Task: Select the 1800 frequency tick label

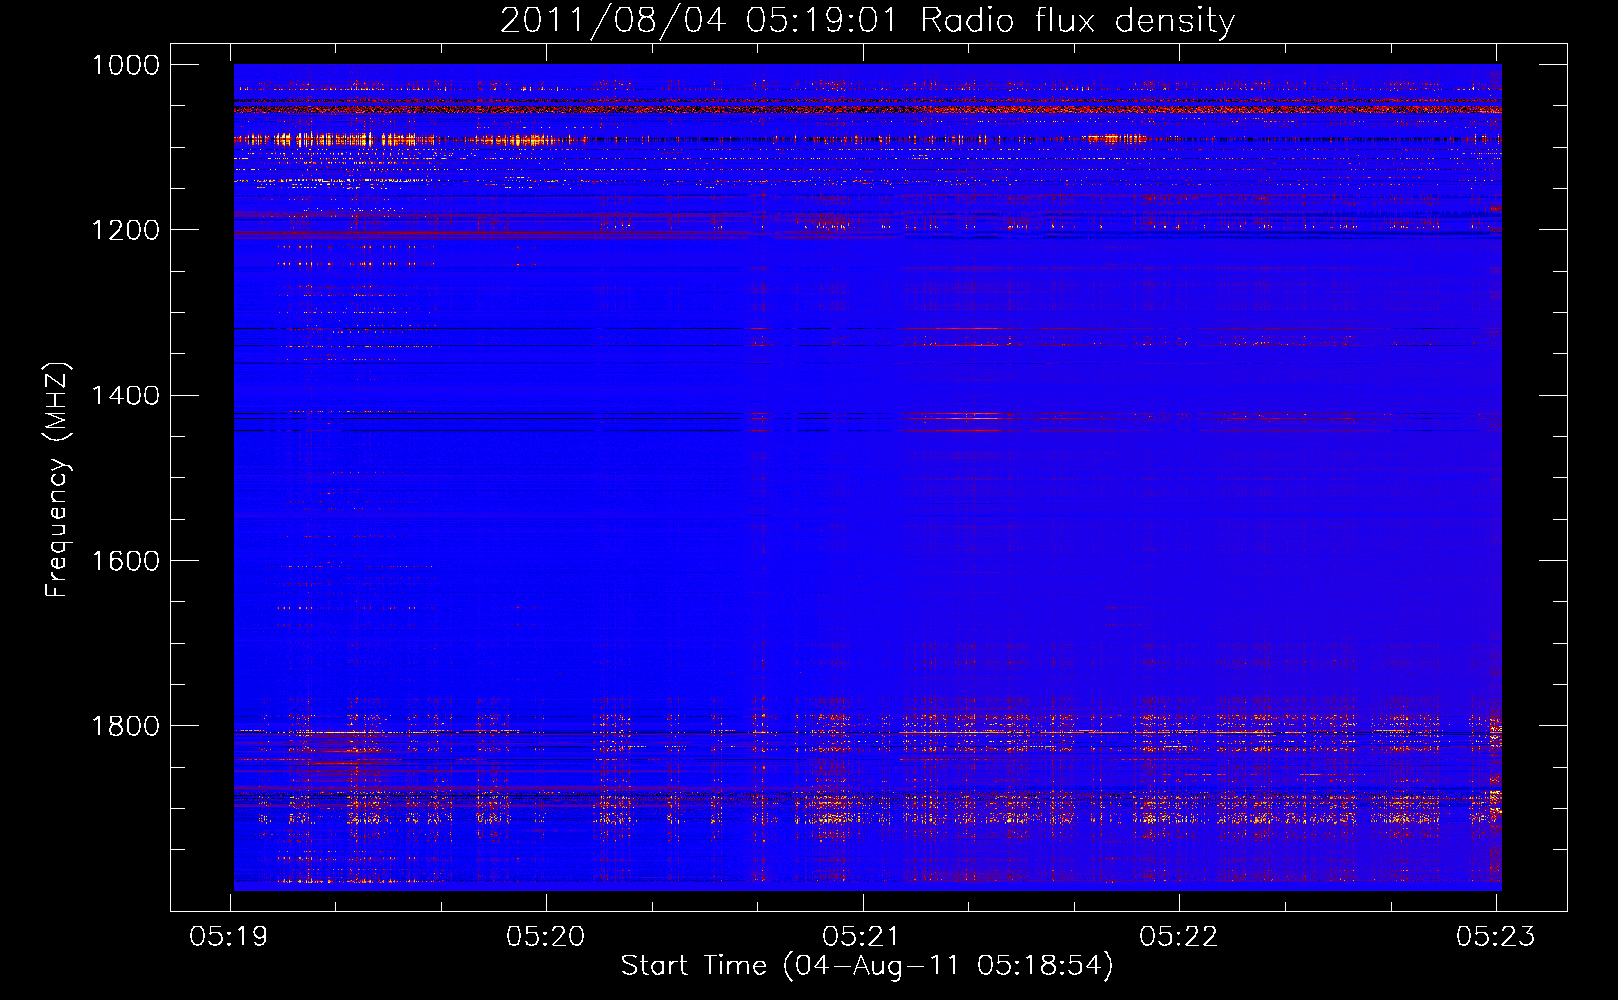Action: click(x=126, y=726)
